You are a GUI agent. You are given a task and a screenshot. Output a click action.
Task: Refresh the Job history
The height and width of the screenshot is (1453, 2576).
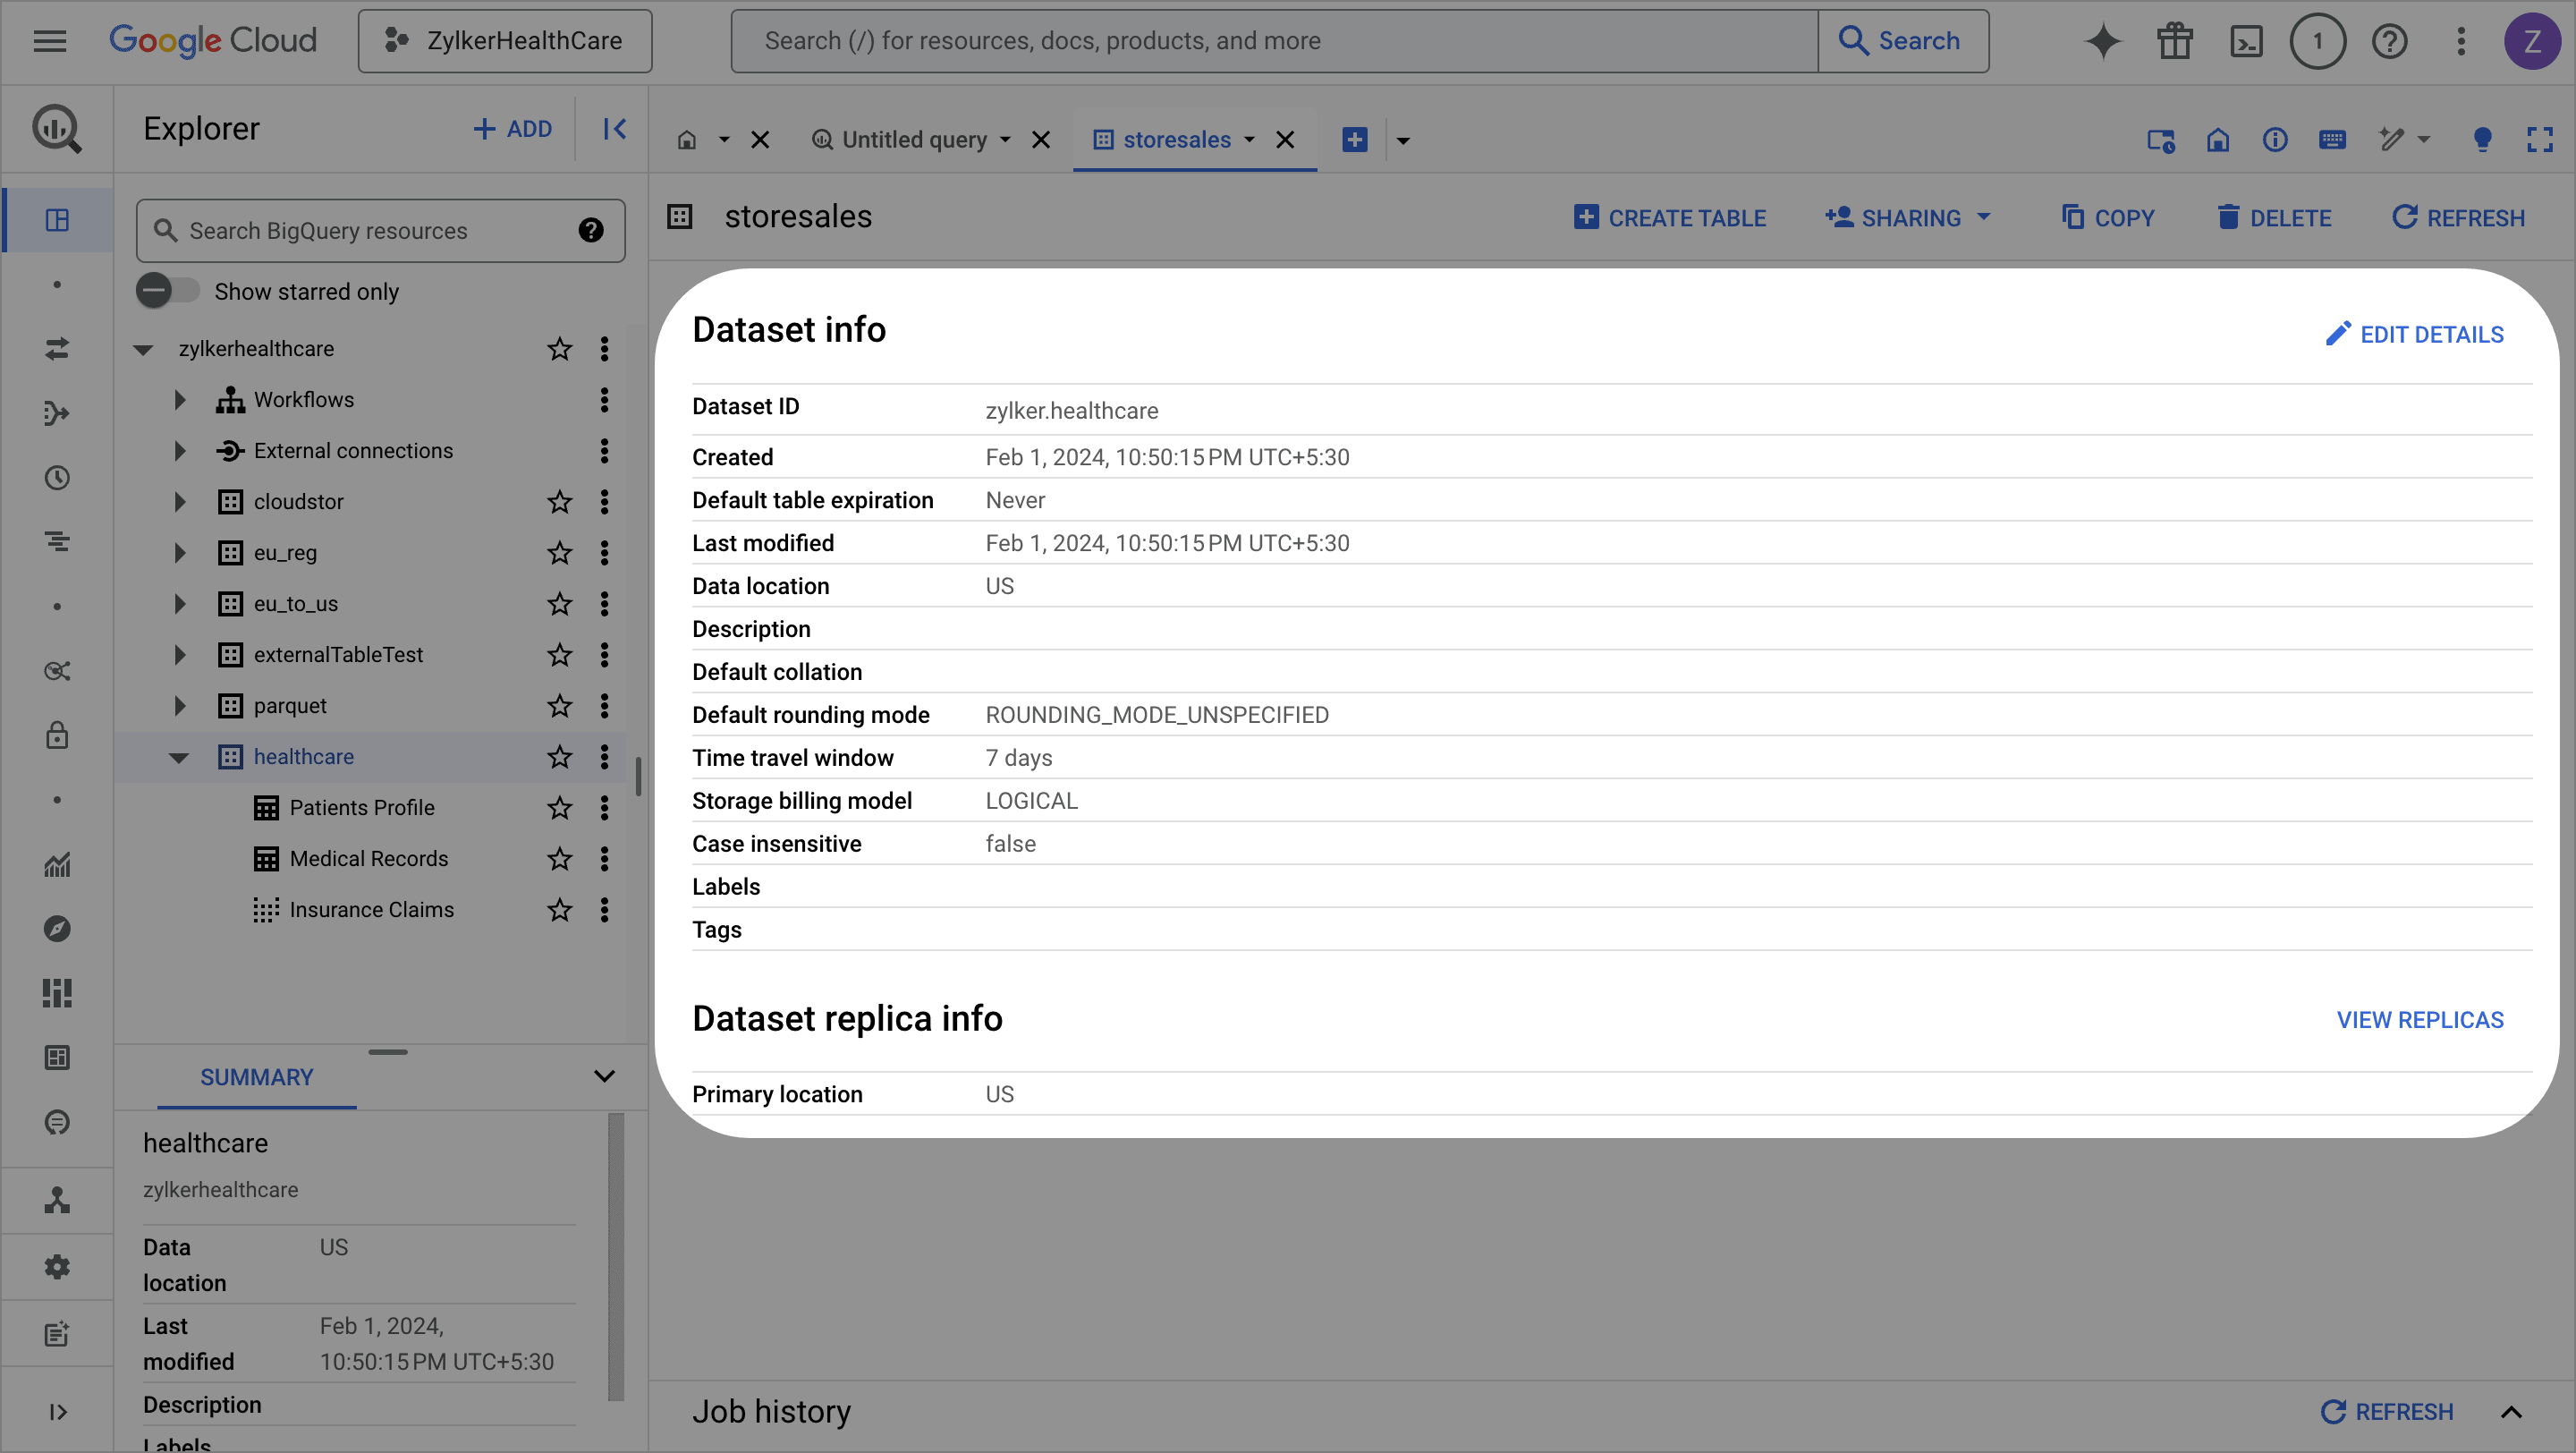click(x=2386, y=1412)
